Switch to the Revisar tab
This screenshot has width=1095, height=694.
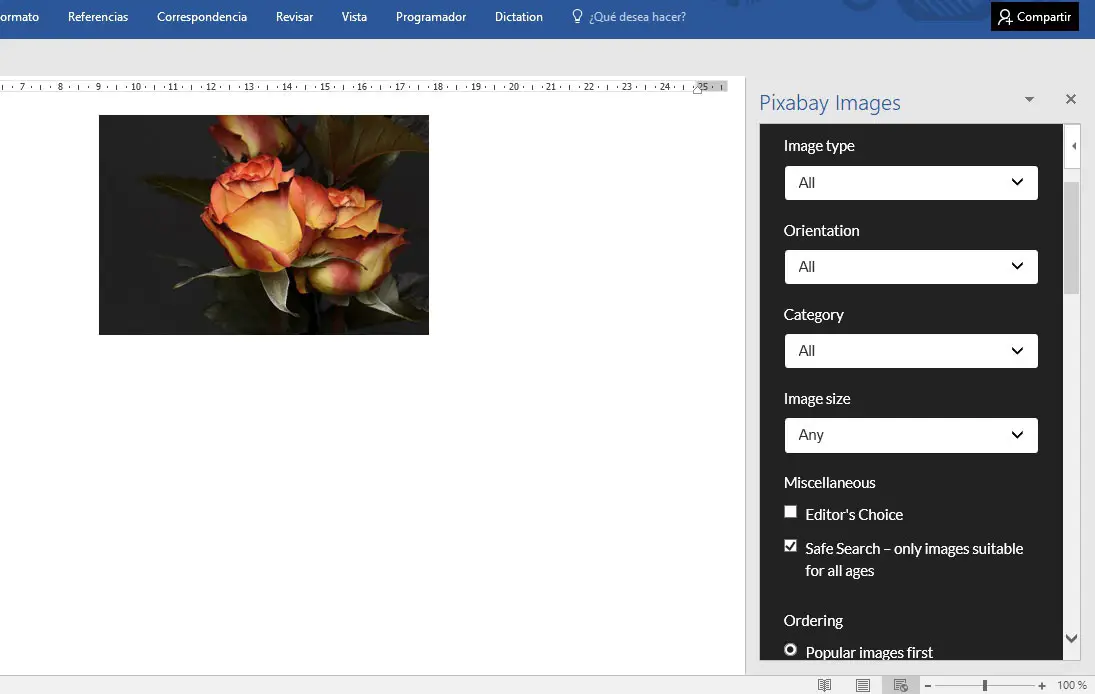coord(294,17)
